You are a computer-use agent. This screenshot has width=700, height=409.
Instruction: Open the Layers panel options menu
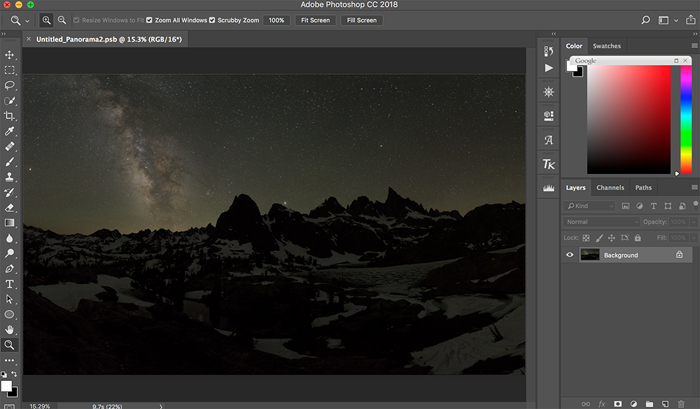pyautogui.click(x=692, y=188)
